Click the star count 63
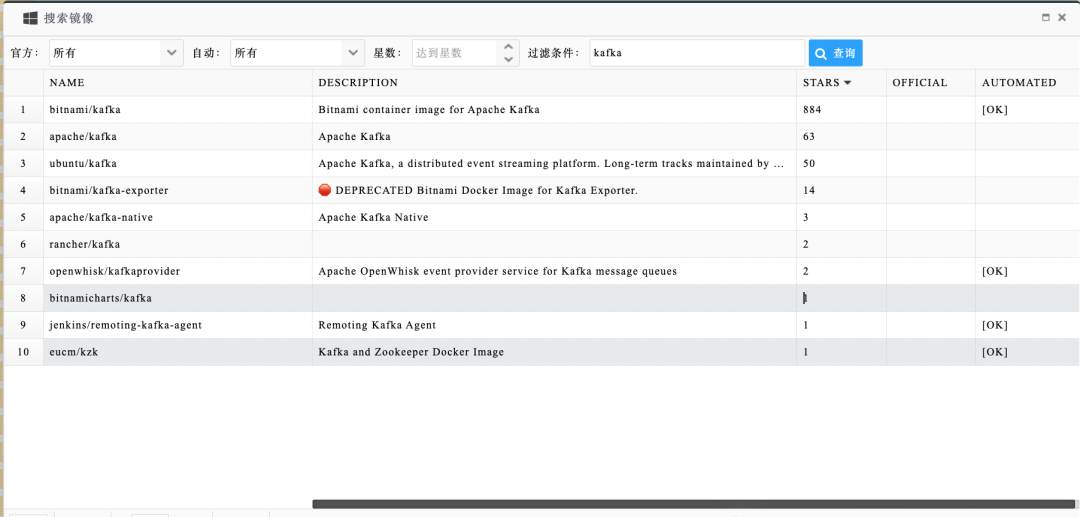This screenshot has height=517, width=1080. point(809,136)
